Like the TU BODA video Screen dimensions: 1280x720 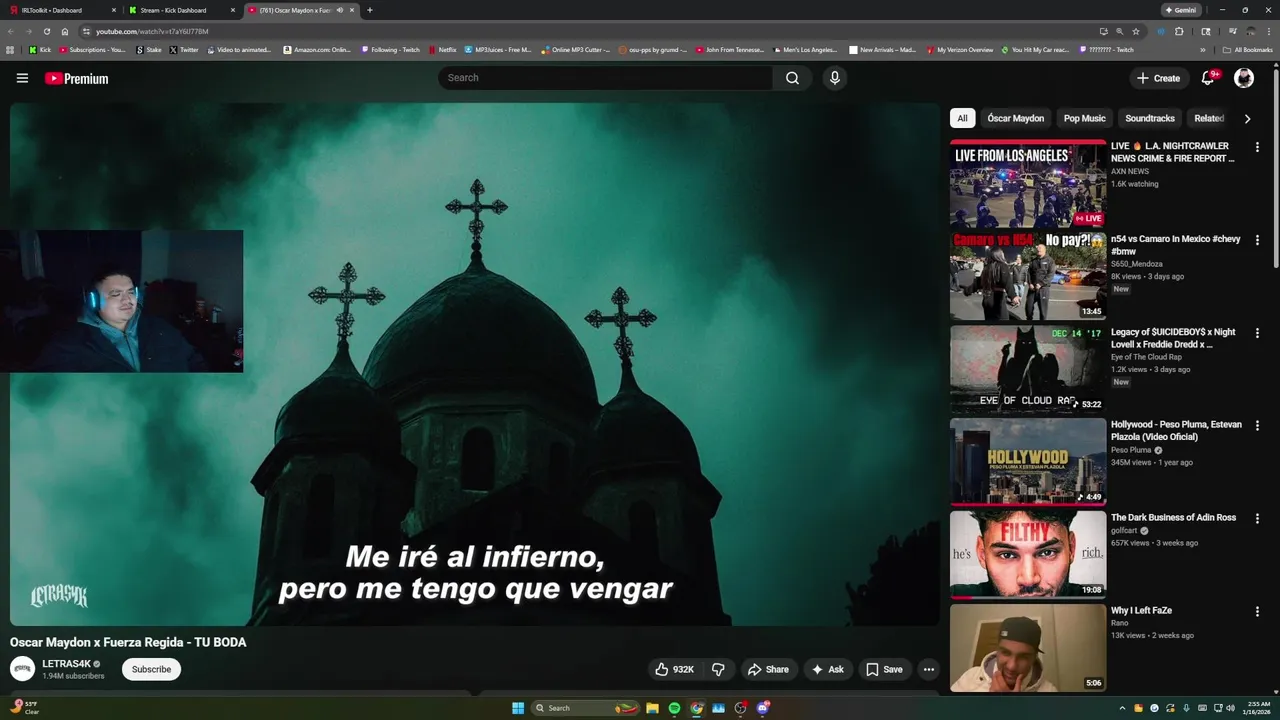tap(674, 669)
